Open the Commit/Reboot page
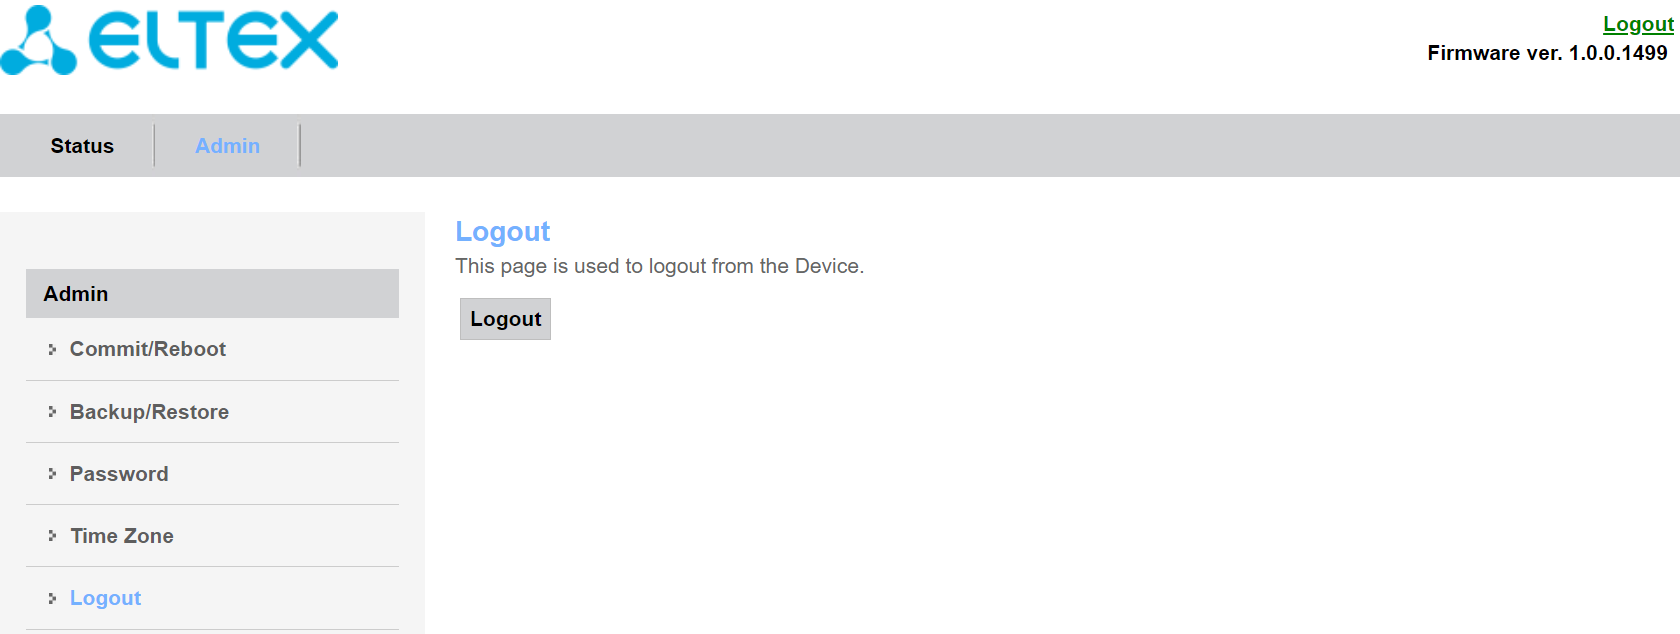Screen dimensions: 1680x634 pos(147,349)
